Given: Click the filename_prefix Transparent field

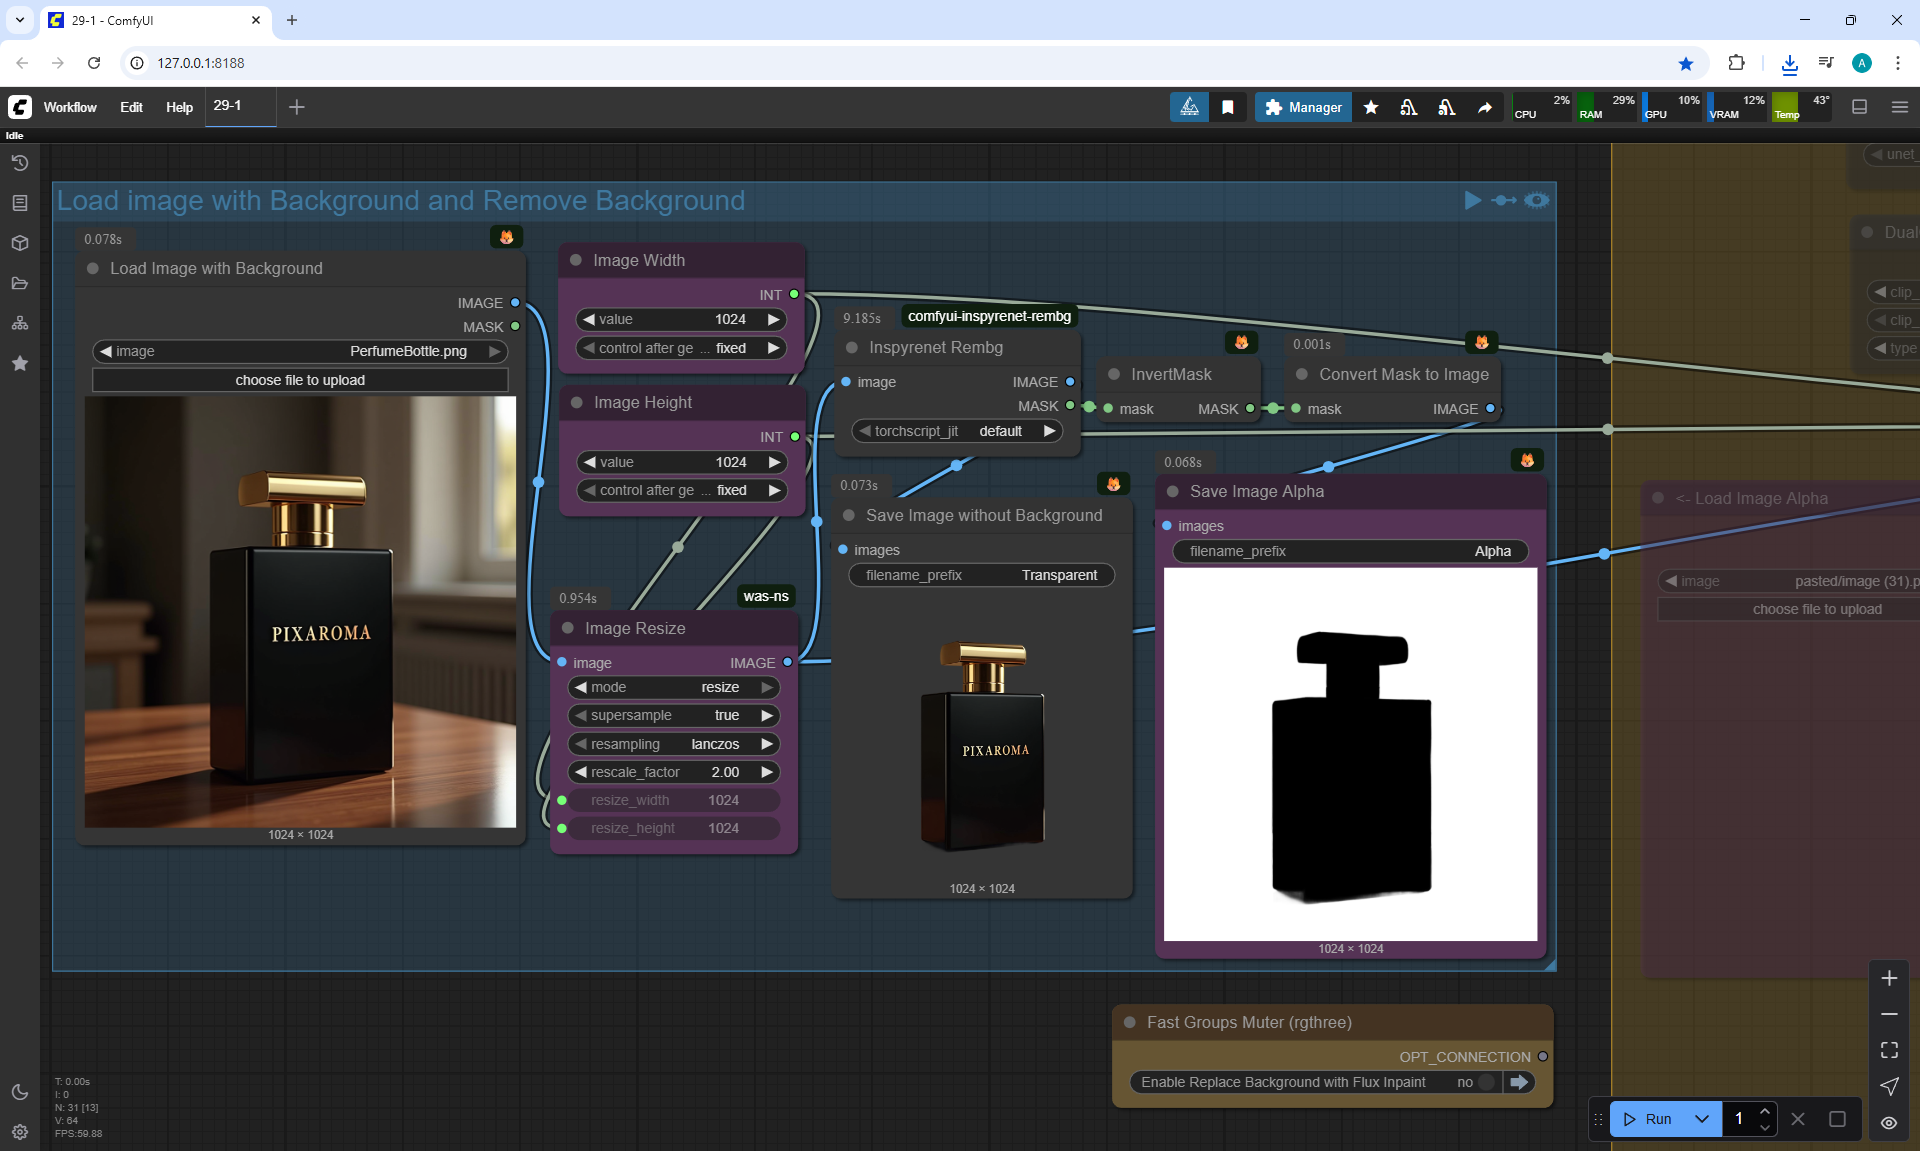Looking at the screenshot, I should click(981, 575).
